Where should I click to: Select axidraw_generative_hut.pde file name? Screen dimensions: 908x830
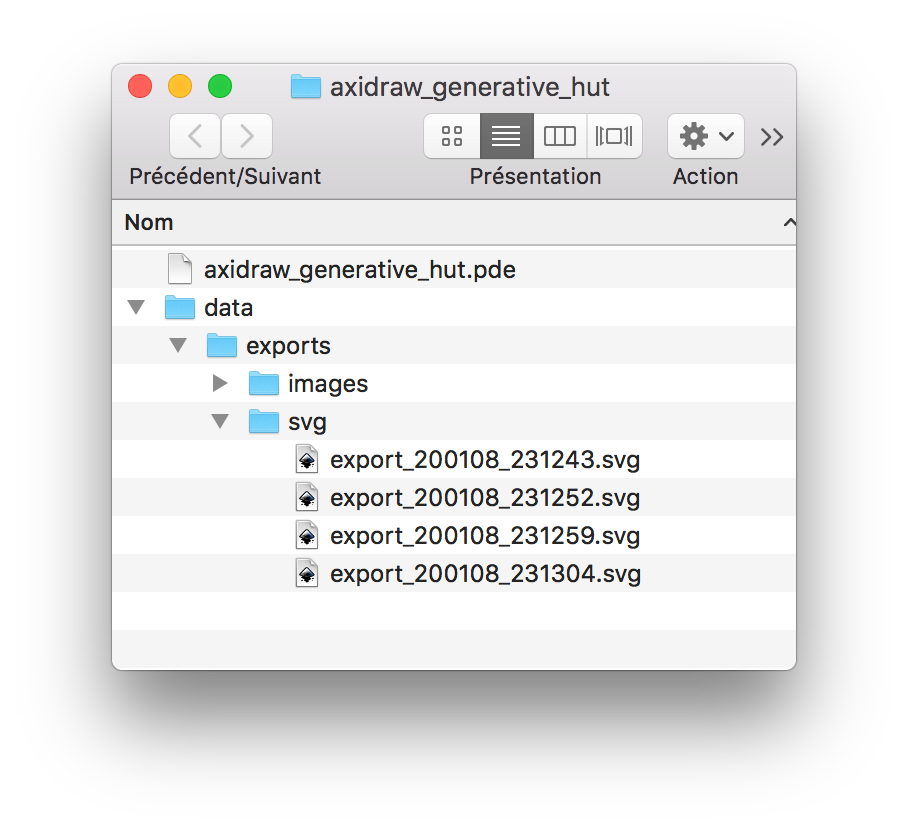pos(360,270)
